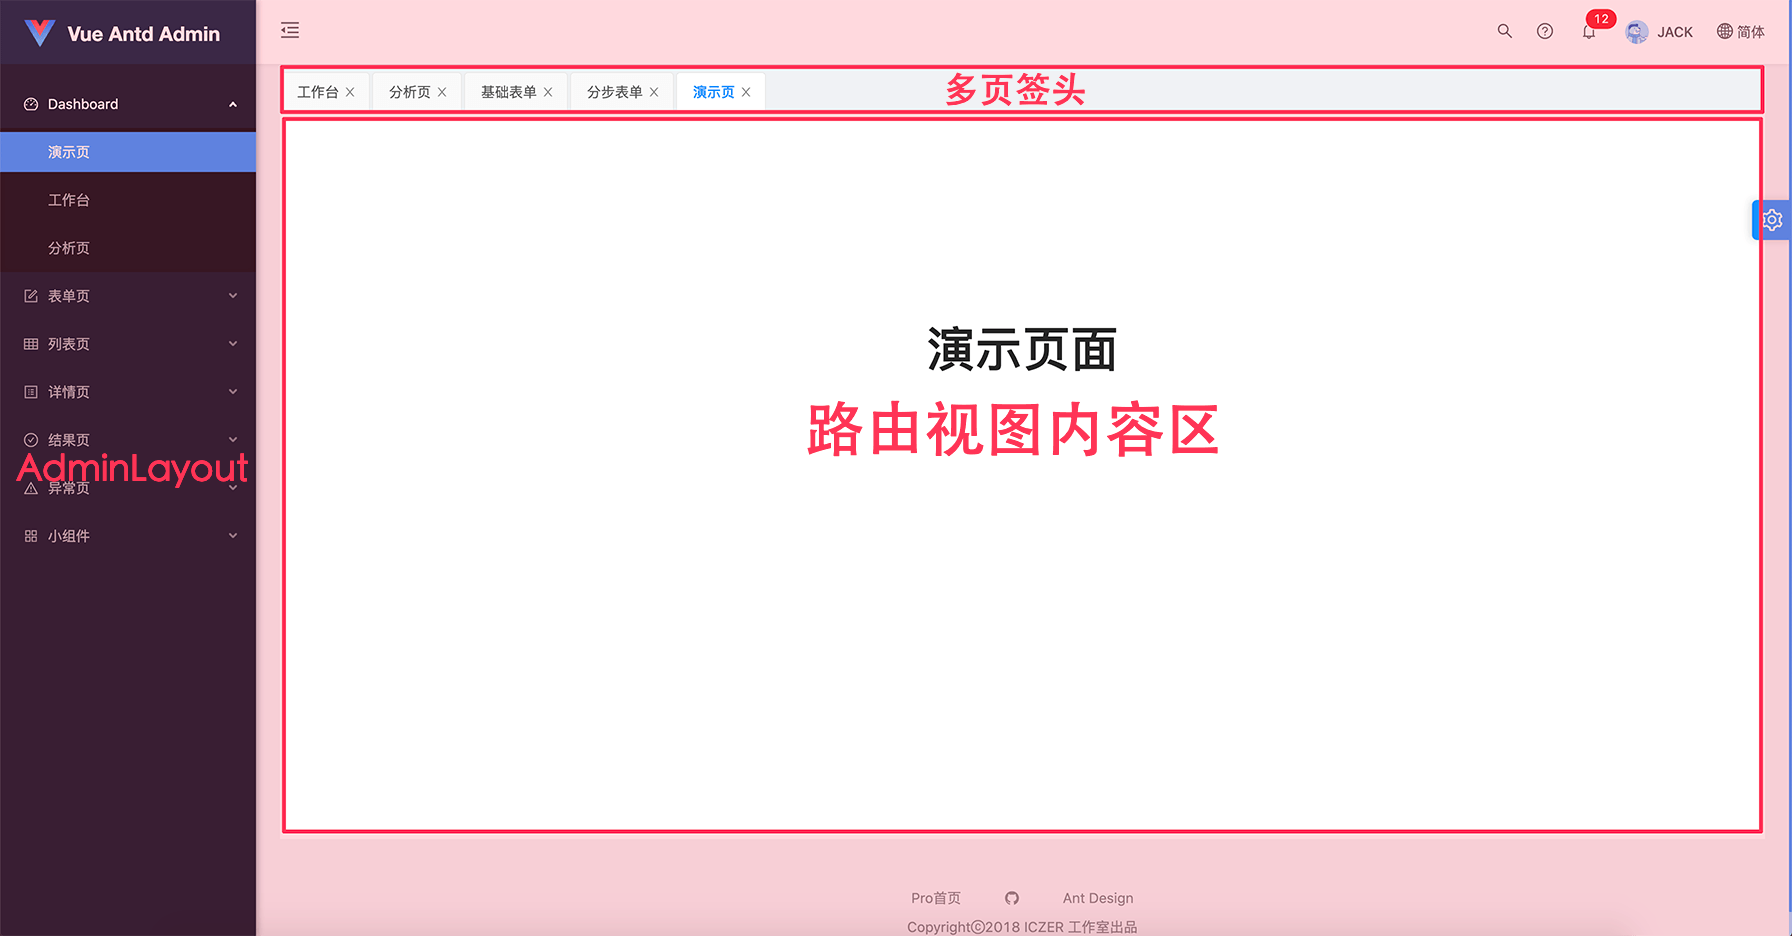
Task: Click the JACK user avatar
Action: (x=1637, y=32)
